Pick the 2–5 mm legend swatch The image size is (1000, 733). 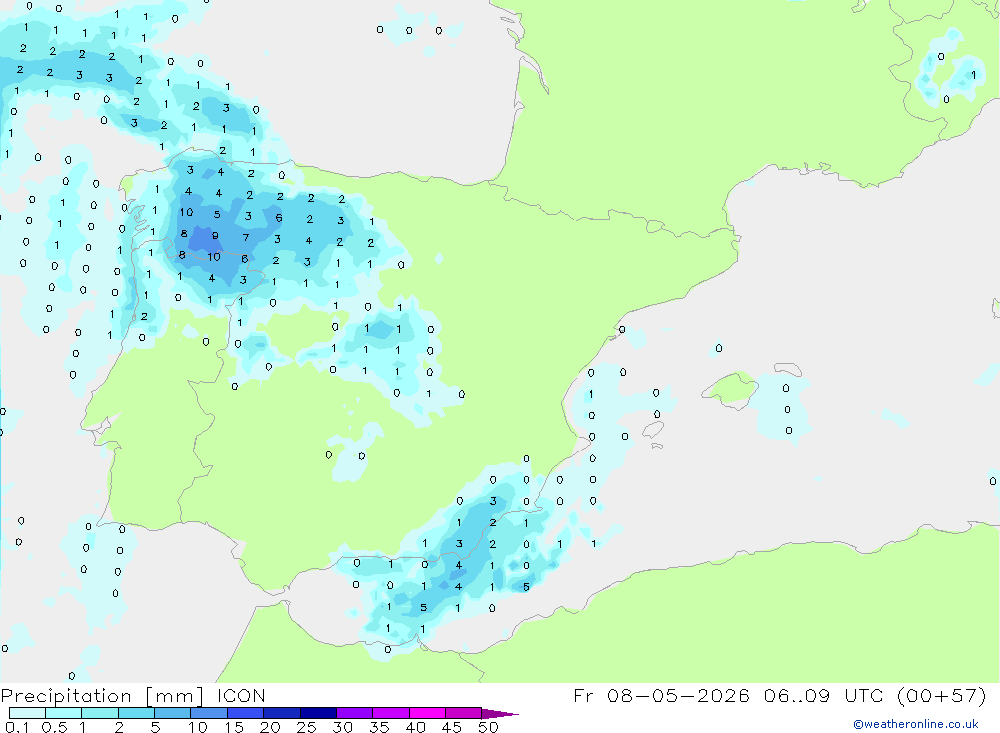pyautogui.click(x=136, y=713)
